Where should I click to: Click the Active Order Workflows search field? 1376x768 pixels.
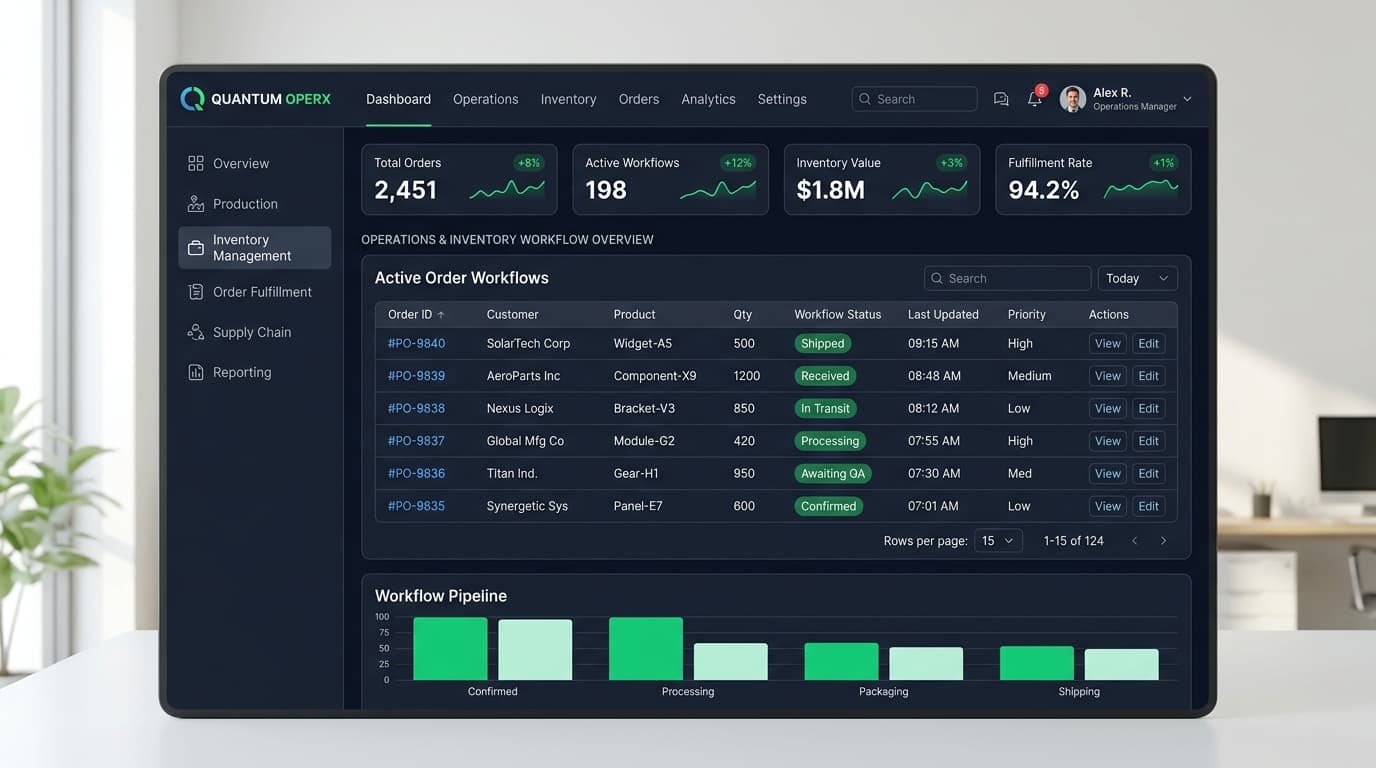coord(1007,278)
